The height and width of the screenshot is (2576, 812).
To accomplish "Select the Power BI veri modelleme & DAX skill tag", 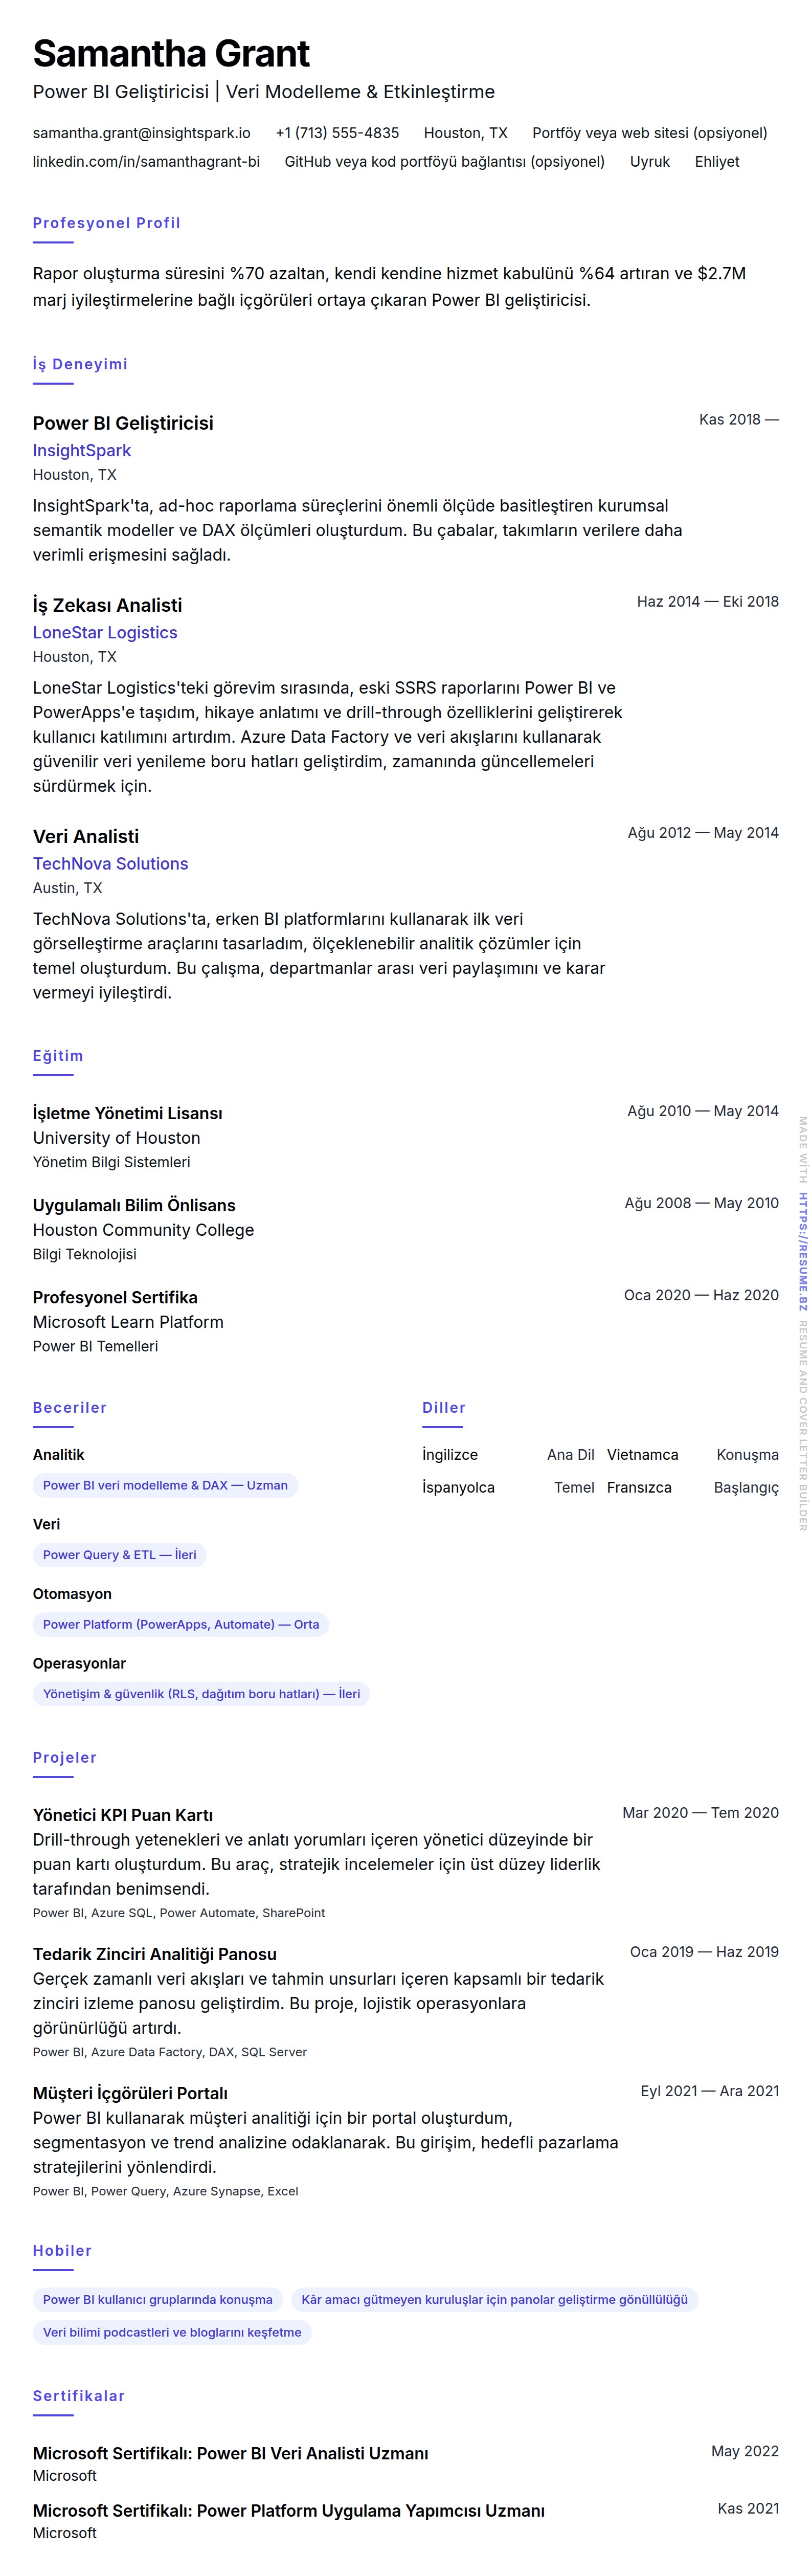I will (x=165, y=1486).
